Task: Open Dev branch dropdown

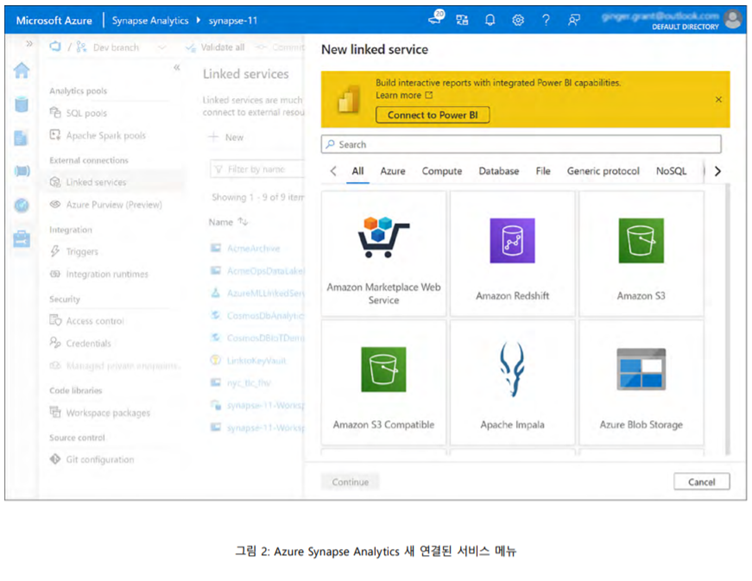Action: (x=129, y=47)
